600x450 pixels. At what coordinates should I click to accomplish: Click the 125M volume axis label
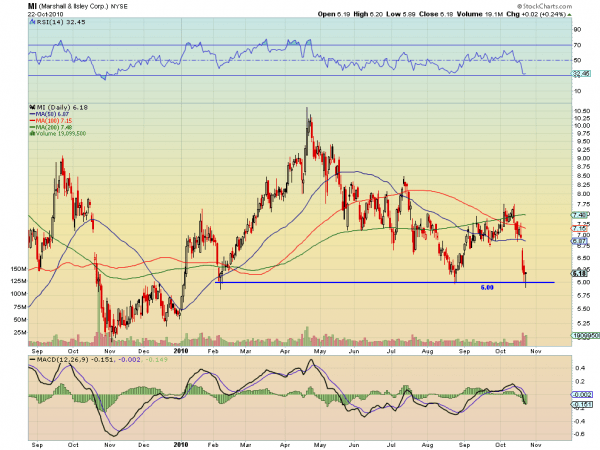click(19, 281)
